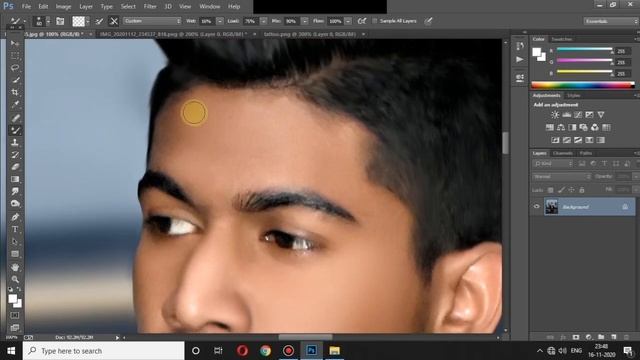The width and height of the screenshot is (640, 360).
Task: Open the File menu
Action: coord(26,7)
